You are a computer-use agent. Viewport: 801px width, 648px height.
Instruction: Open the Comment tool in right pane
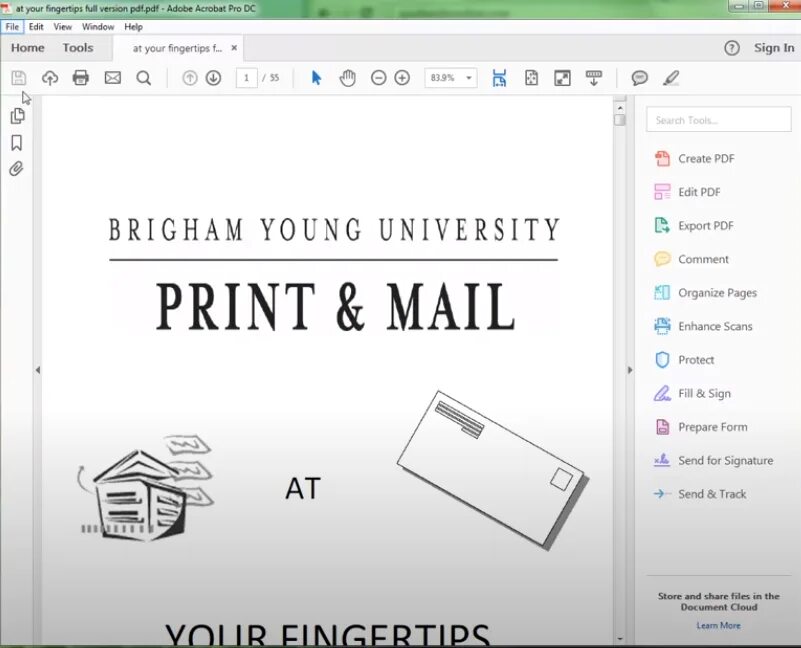[x=691, y=259]
